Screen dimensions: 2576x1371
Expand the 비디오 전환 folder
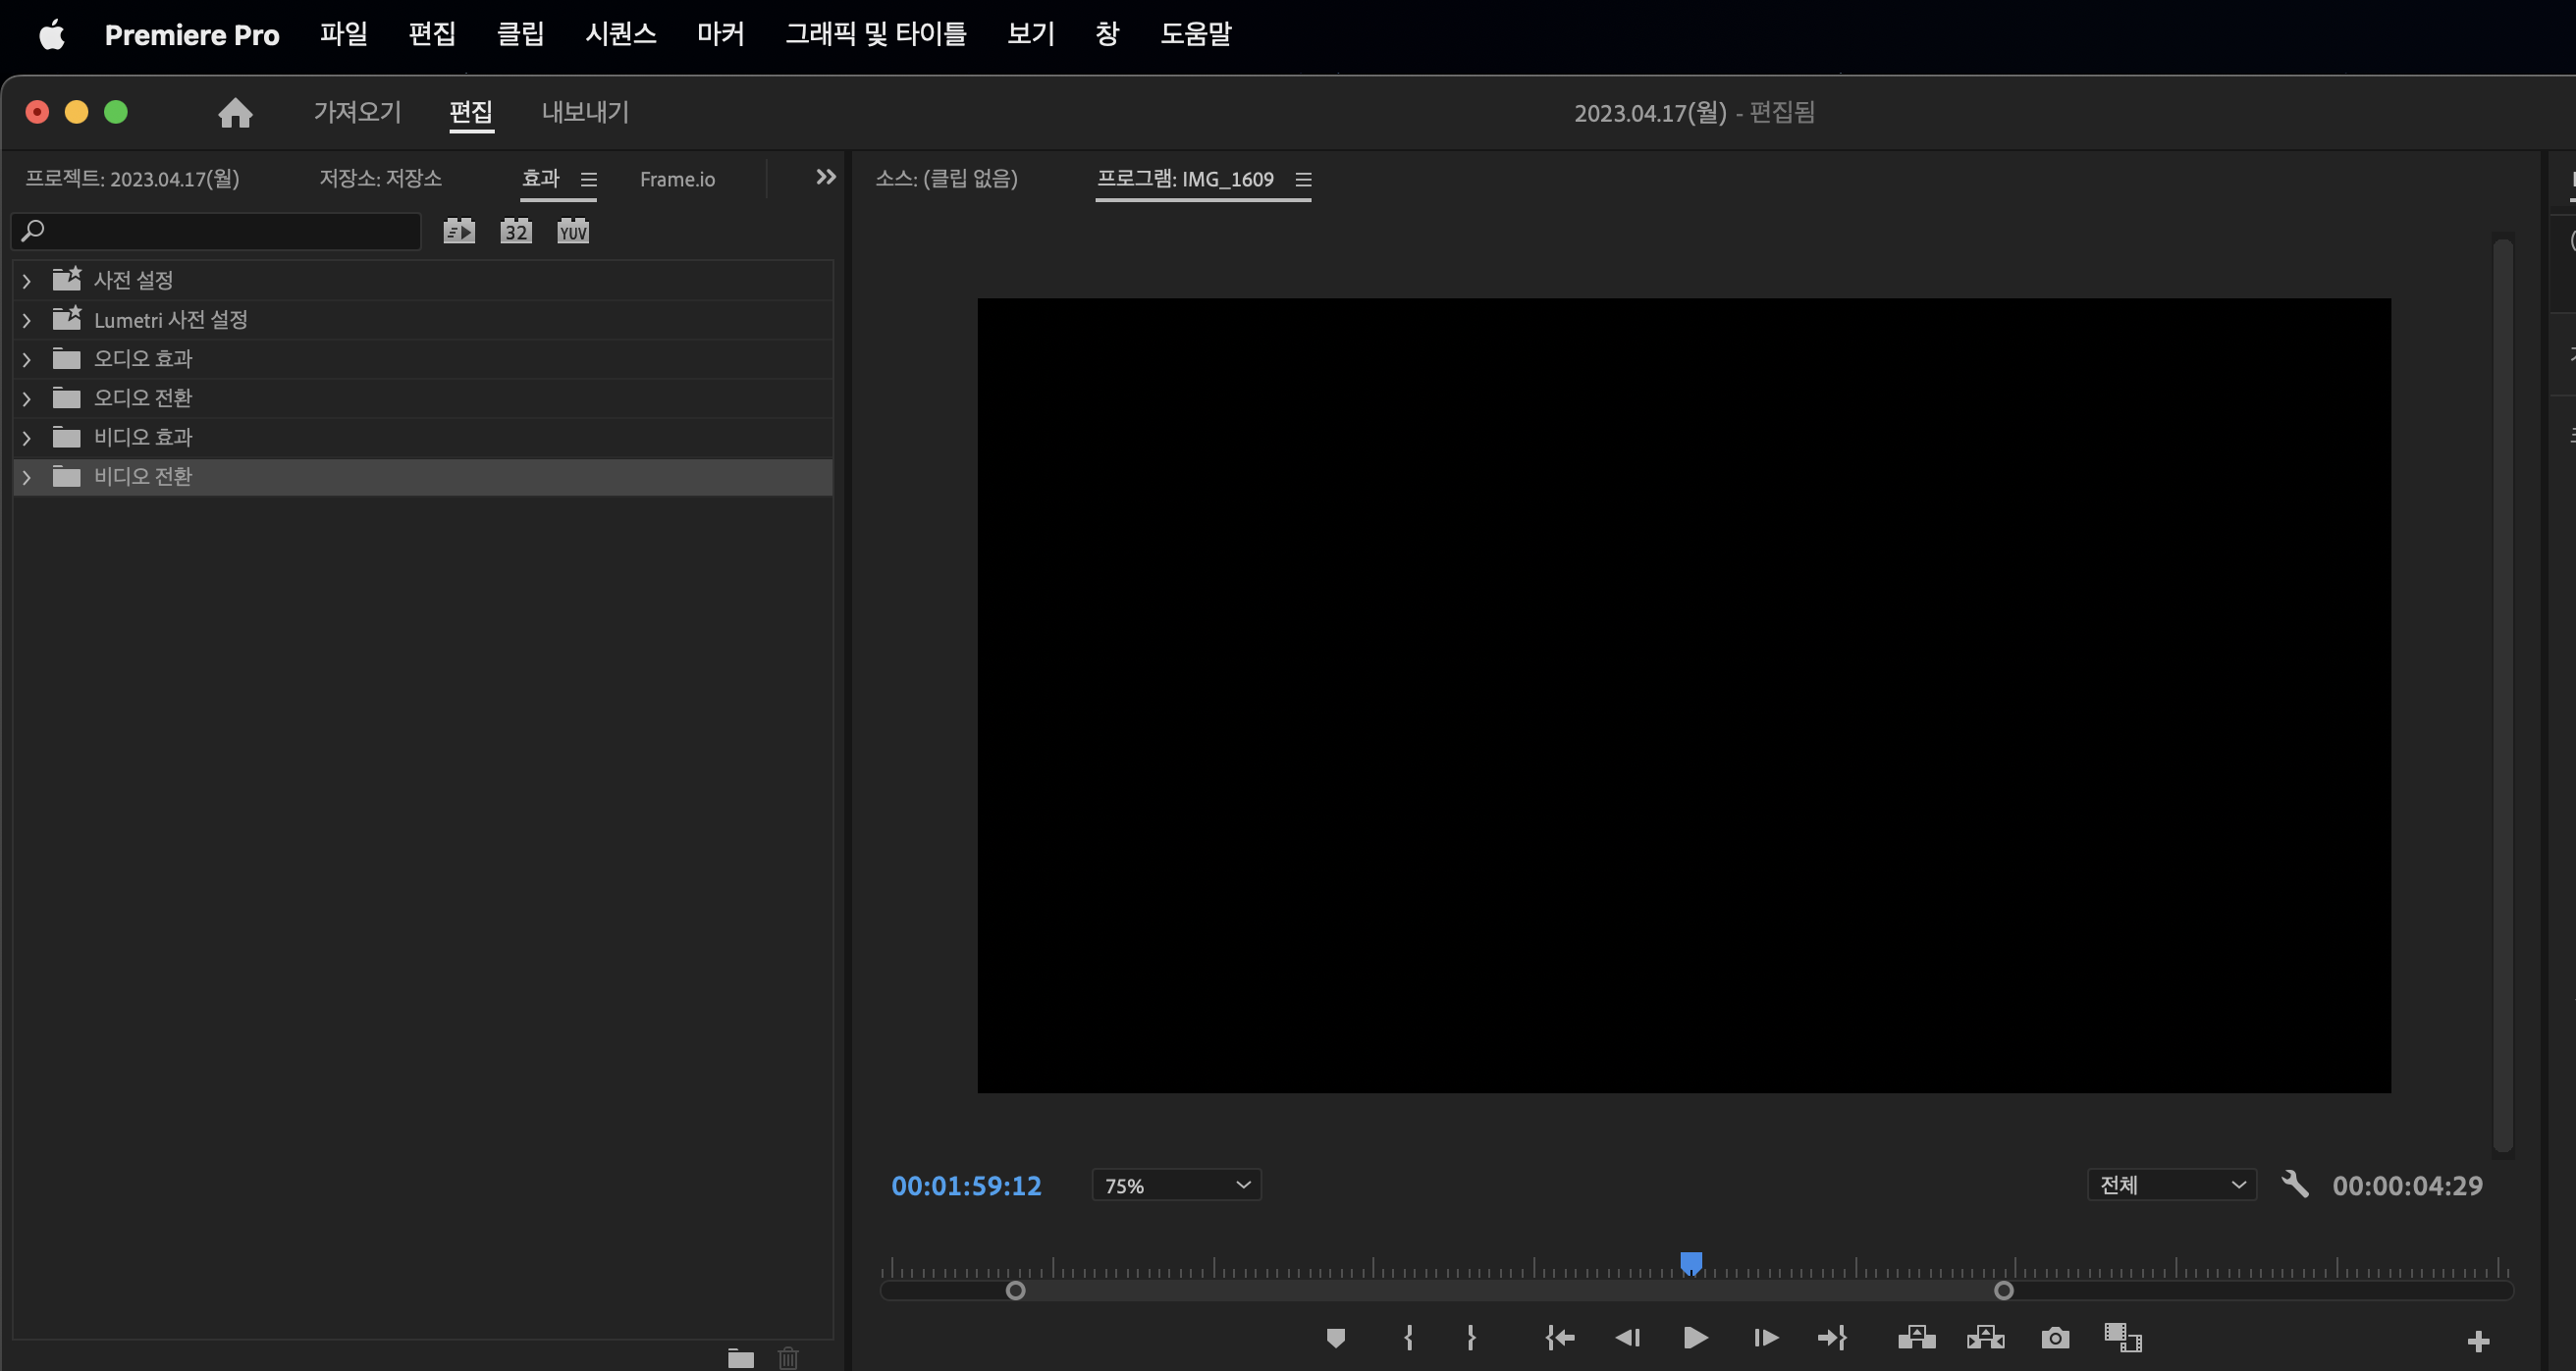(27, 478)
